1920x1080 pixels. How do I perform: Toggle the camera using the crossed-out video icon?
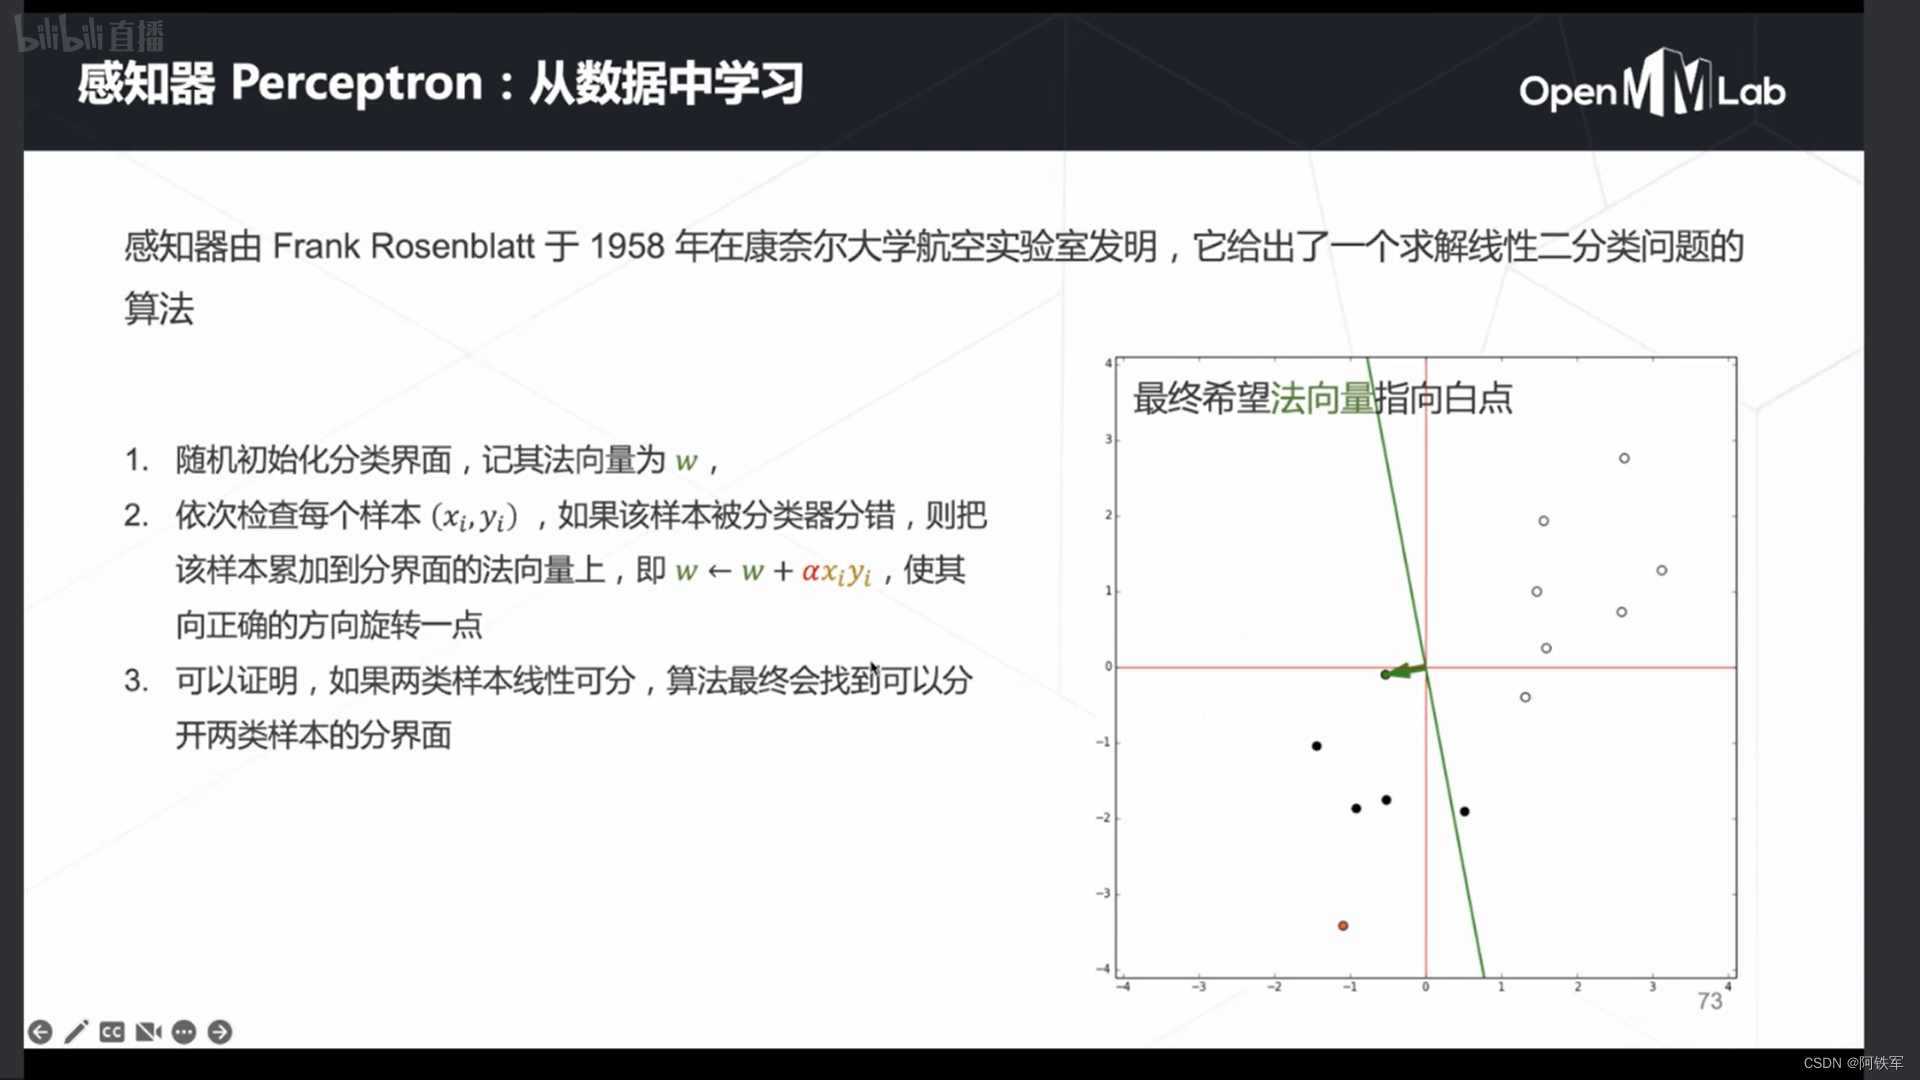click(148, 1032)
